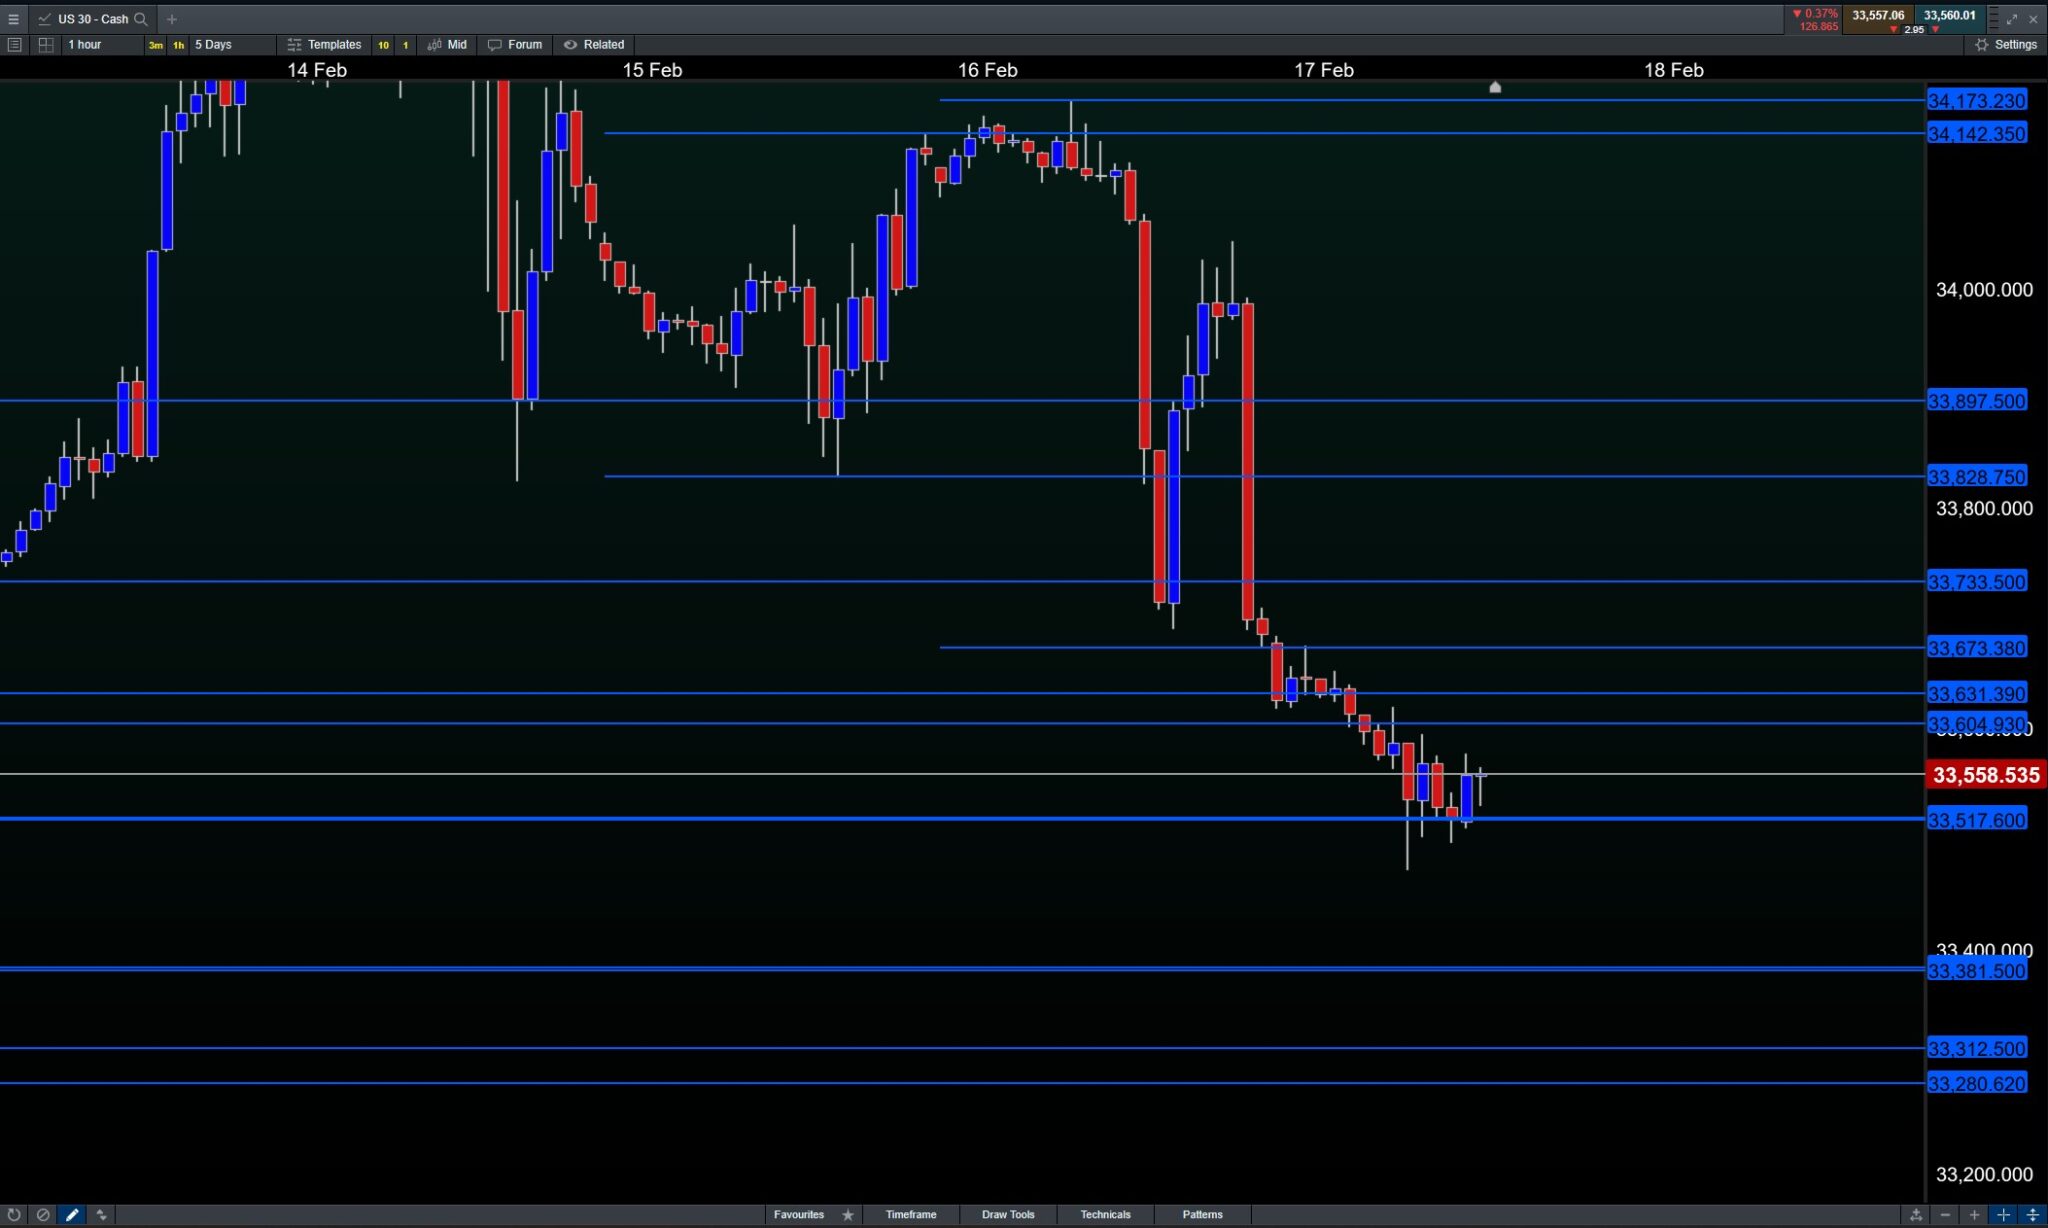Click the 33,517.600 price level label

(1976, 820)
